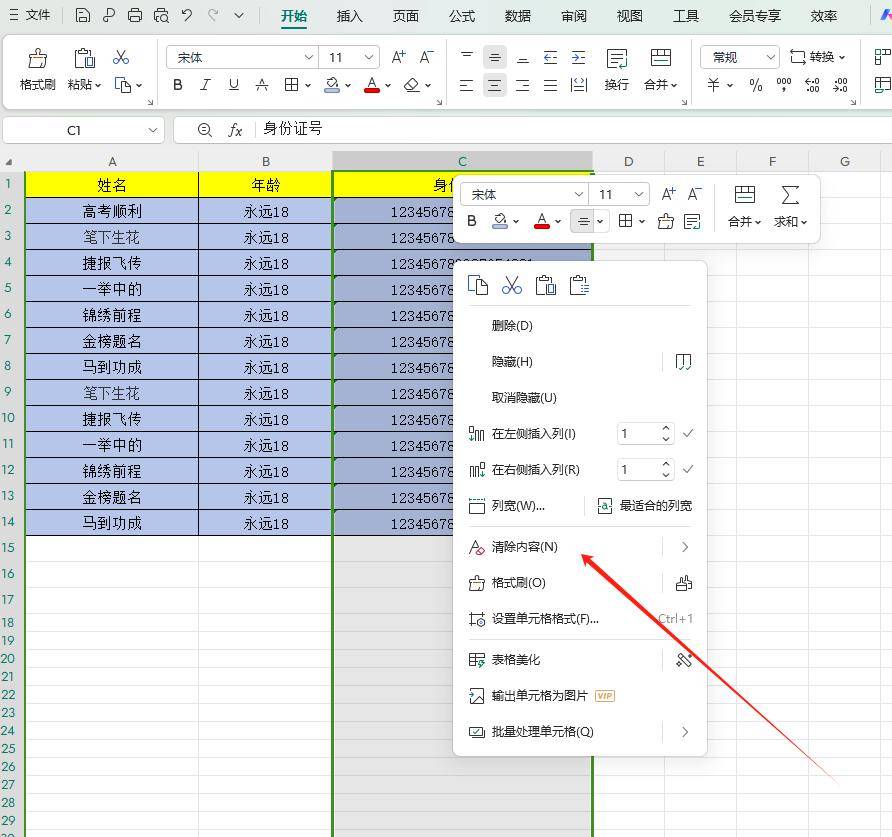
Task: Toggle italic formatting in the ribbon
Action: click(x=206, y=86)
